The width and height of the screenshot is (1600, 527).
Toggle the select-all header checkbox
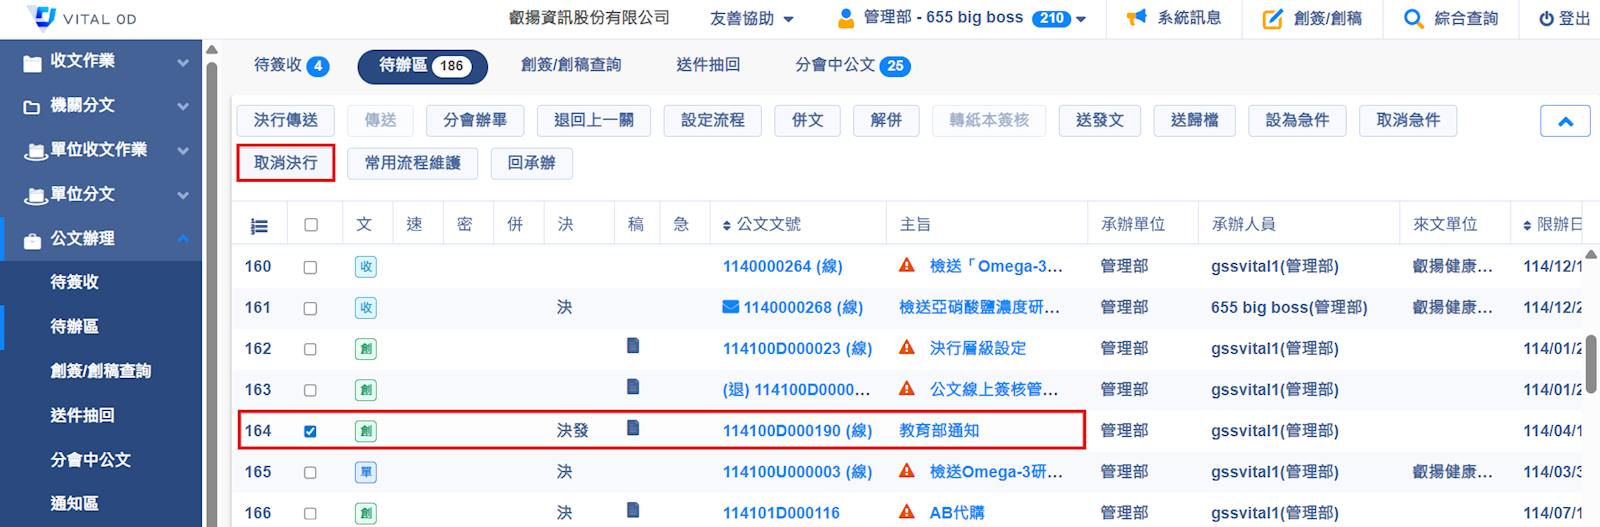[x=311, y=225]
